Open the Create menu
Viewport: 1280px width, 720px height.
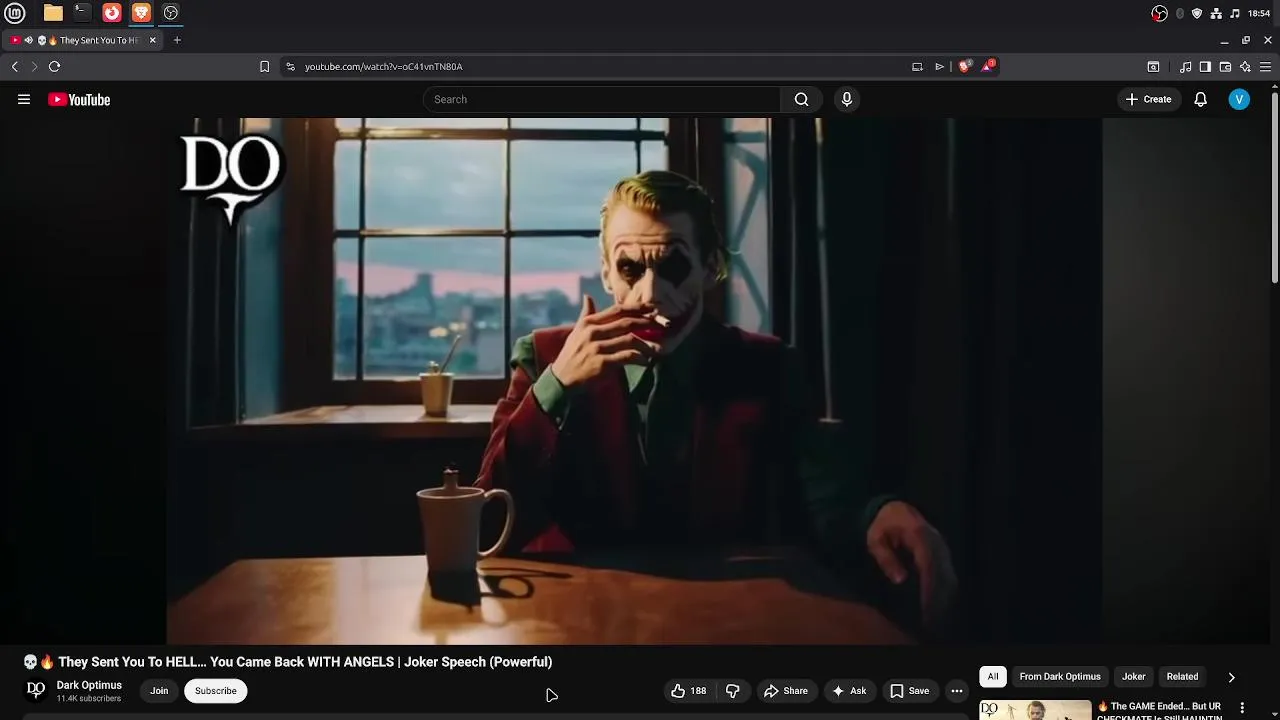pyautogui.click(x=1148, y=99)
